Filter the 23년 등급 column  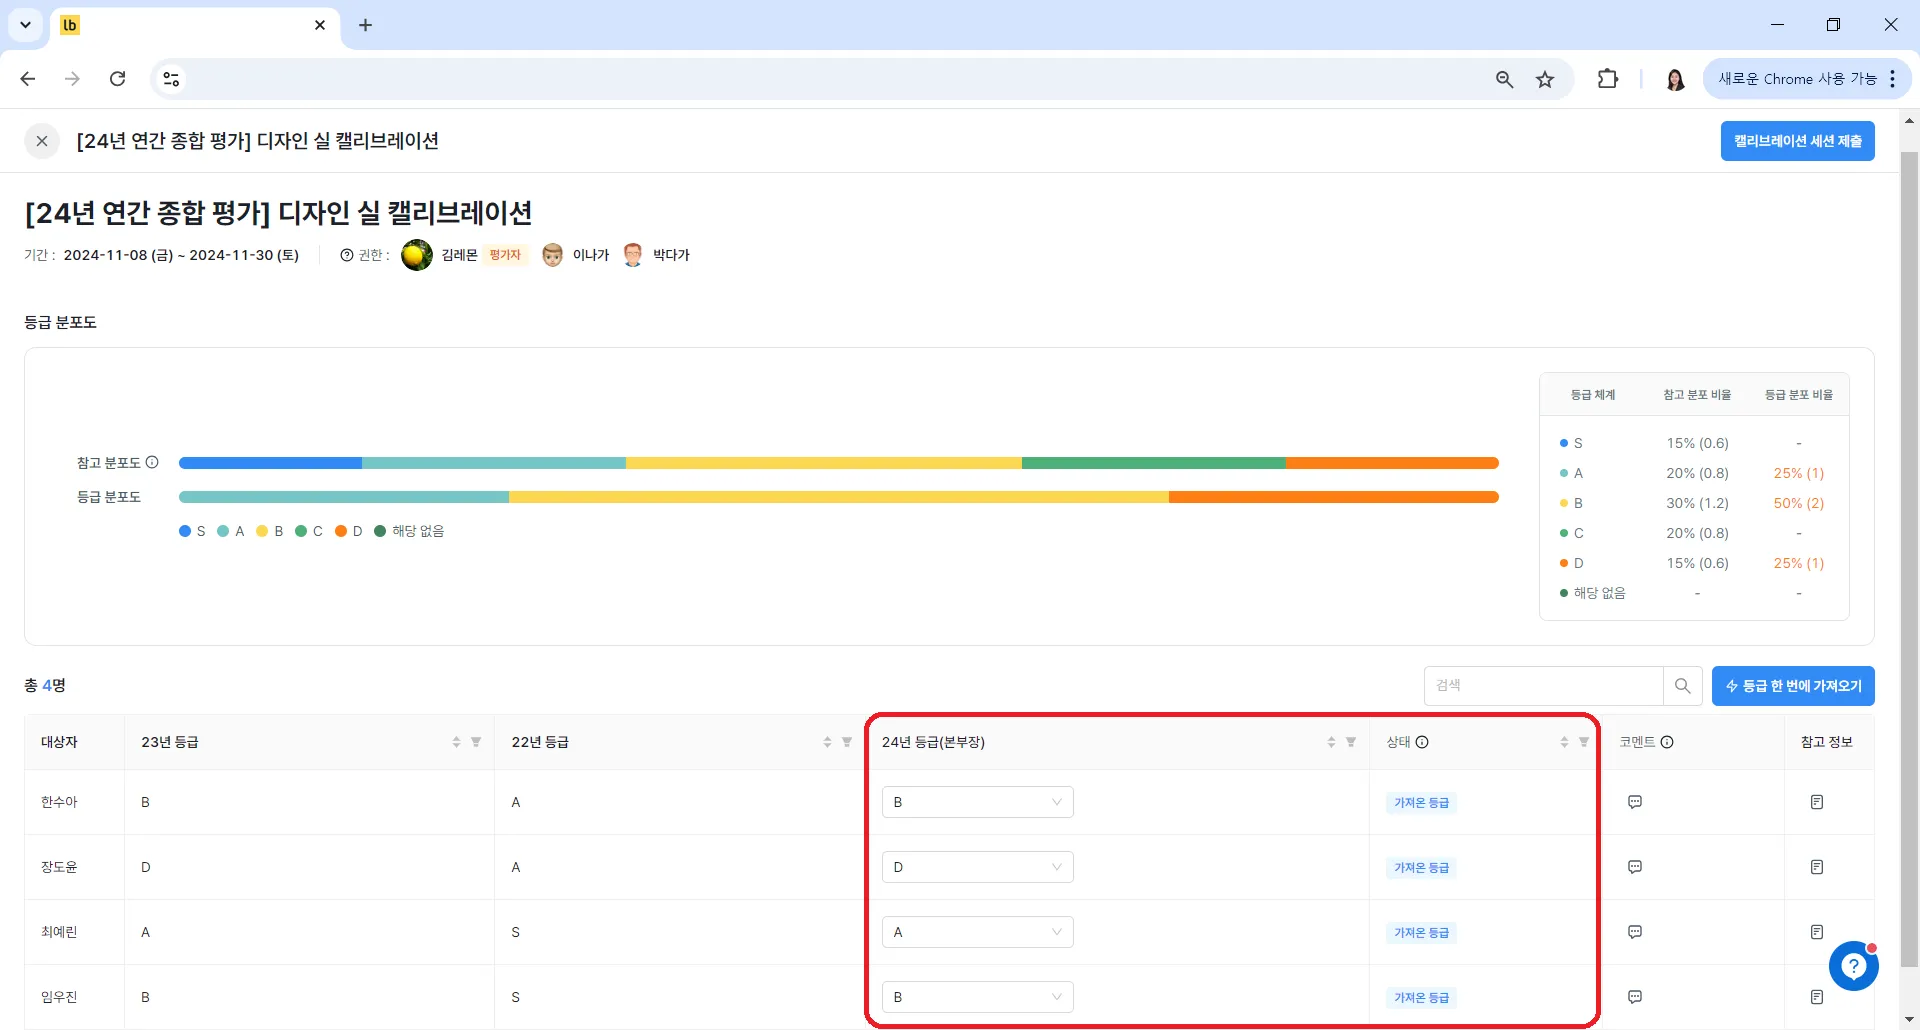(476, 742)
